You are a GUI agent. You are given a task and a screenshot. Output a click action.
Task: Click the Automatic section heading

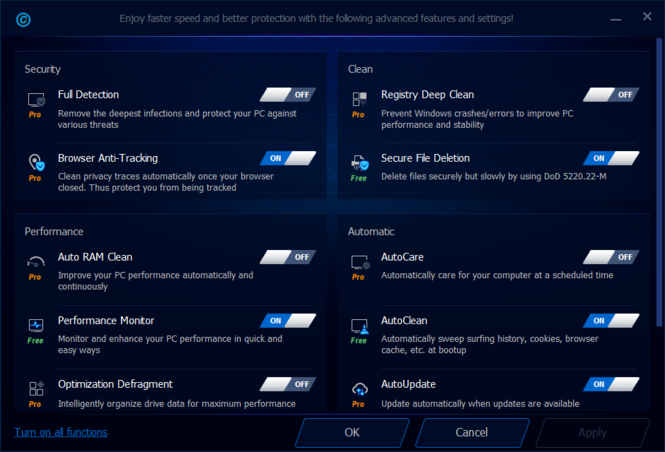[x=371, y=232]
